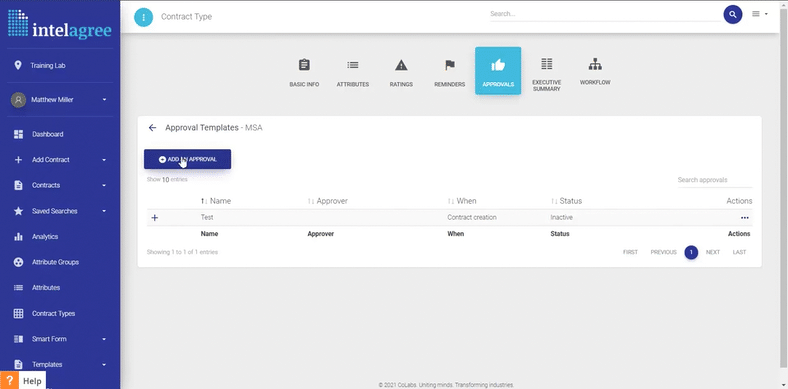Click the round Contract Type menu icon
788x389 pixels.
tap(143, 17)
